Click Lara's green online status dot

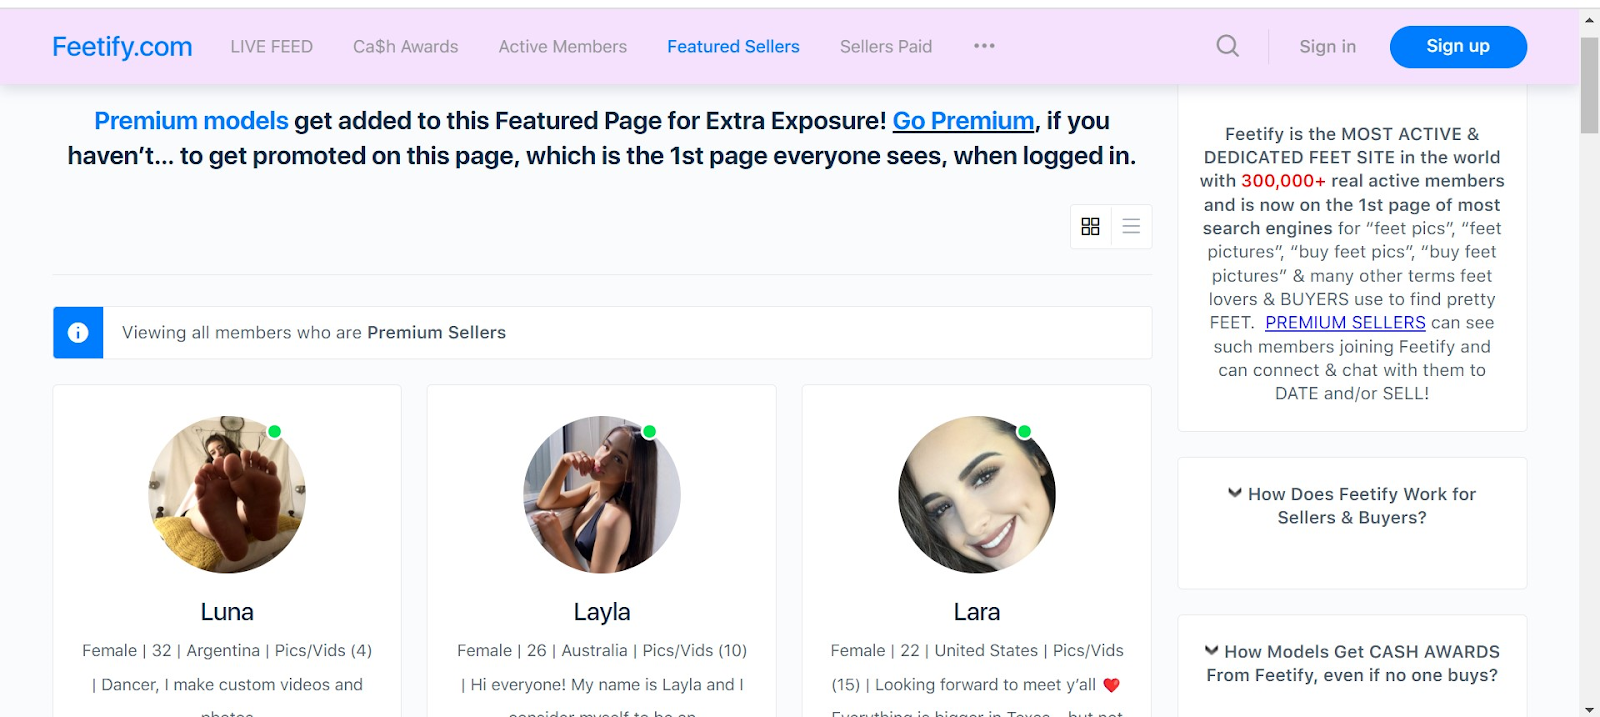1024,432
